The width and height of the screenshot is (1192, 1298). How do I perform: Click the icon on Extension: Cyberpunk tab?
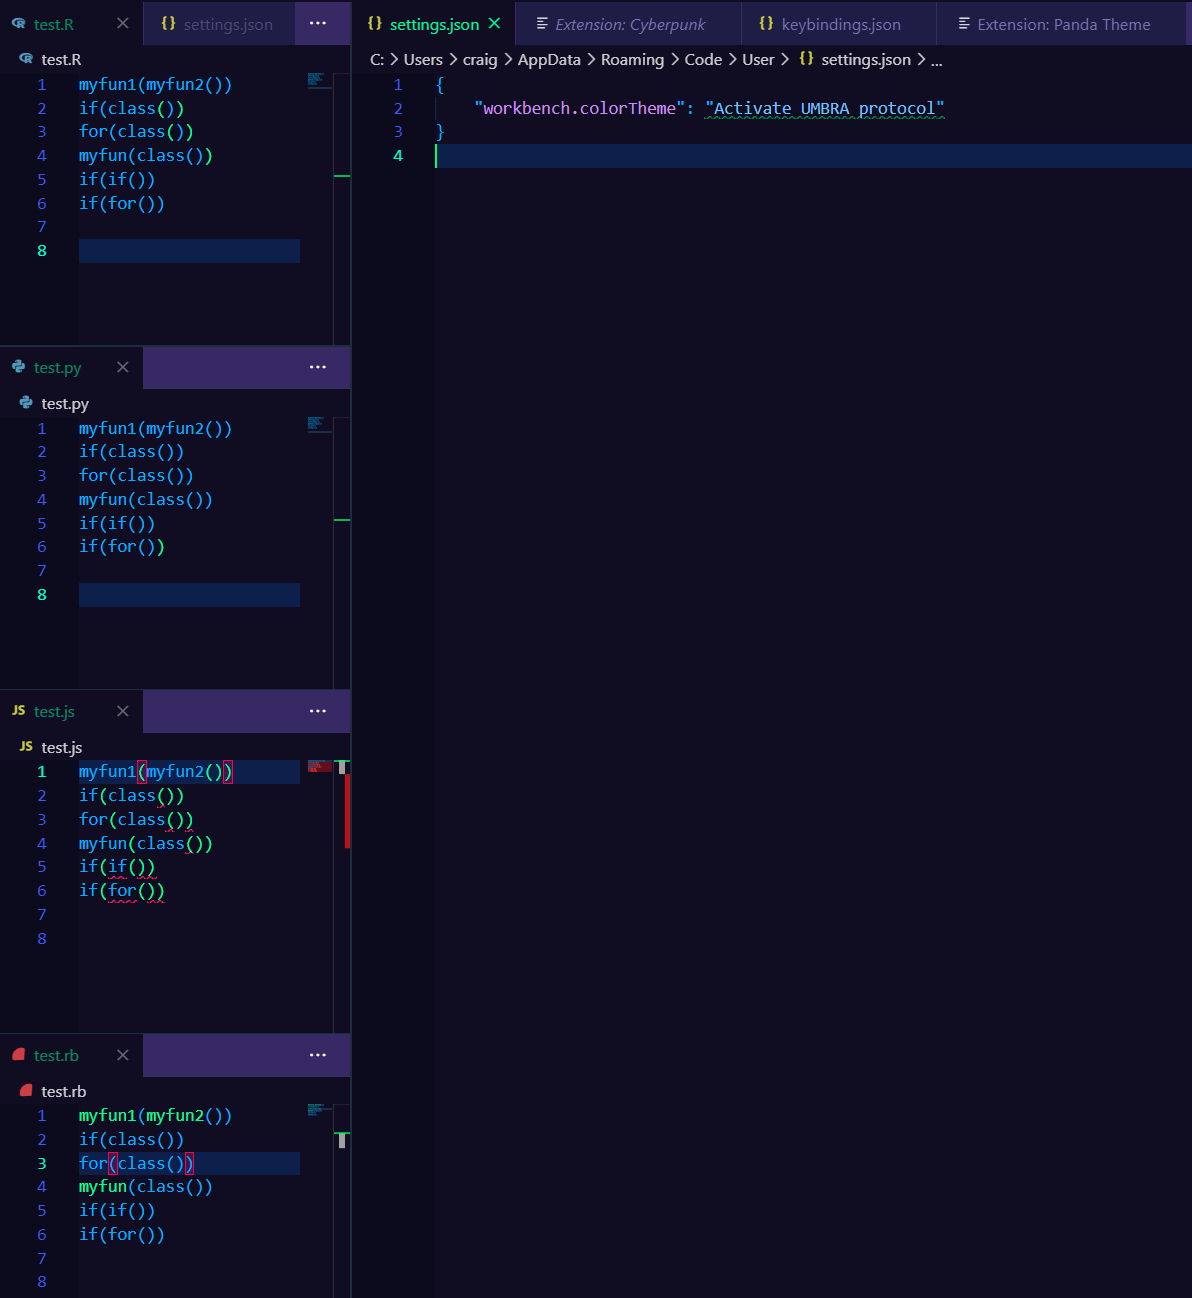coord(542,23)
